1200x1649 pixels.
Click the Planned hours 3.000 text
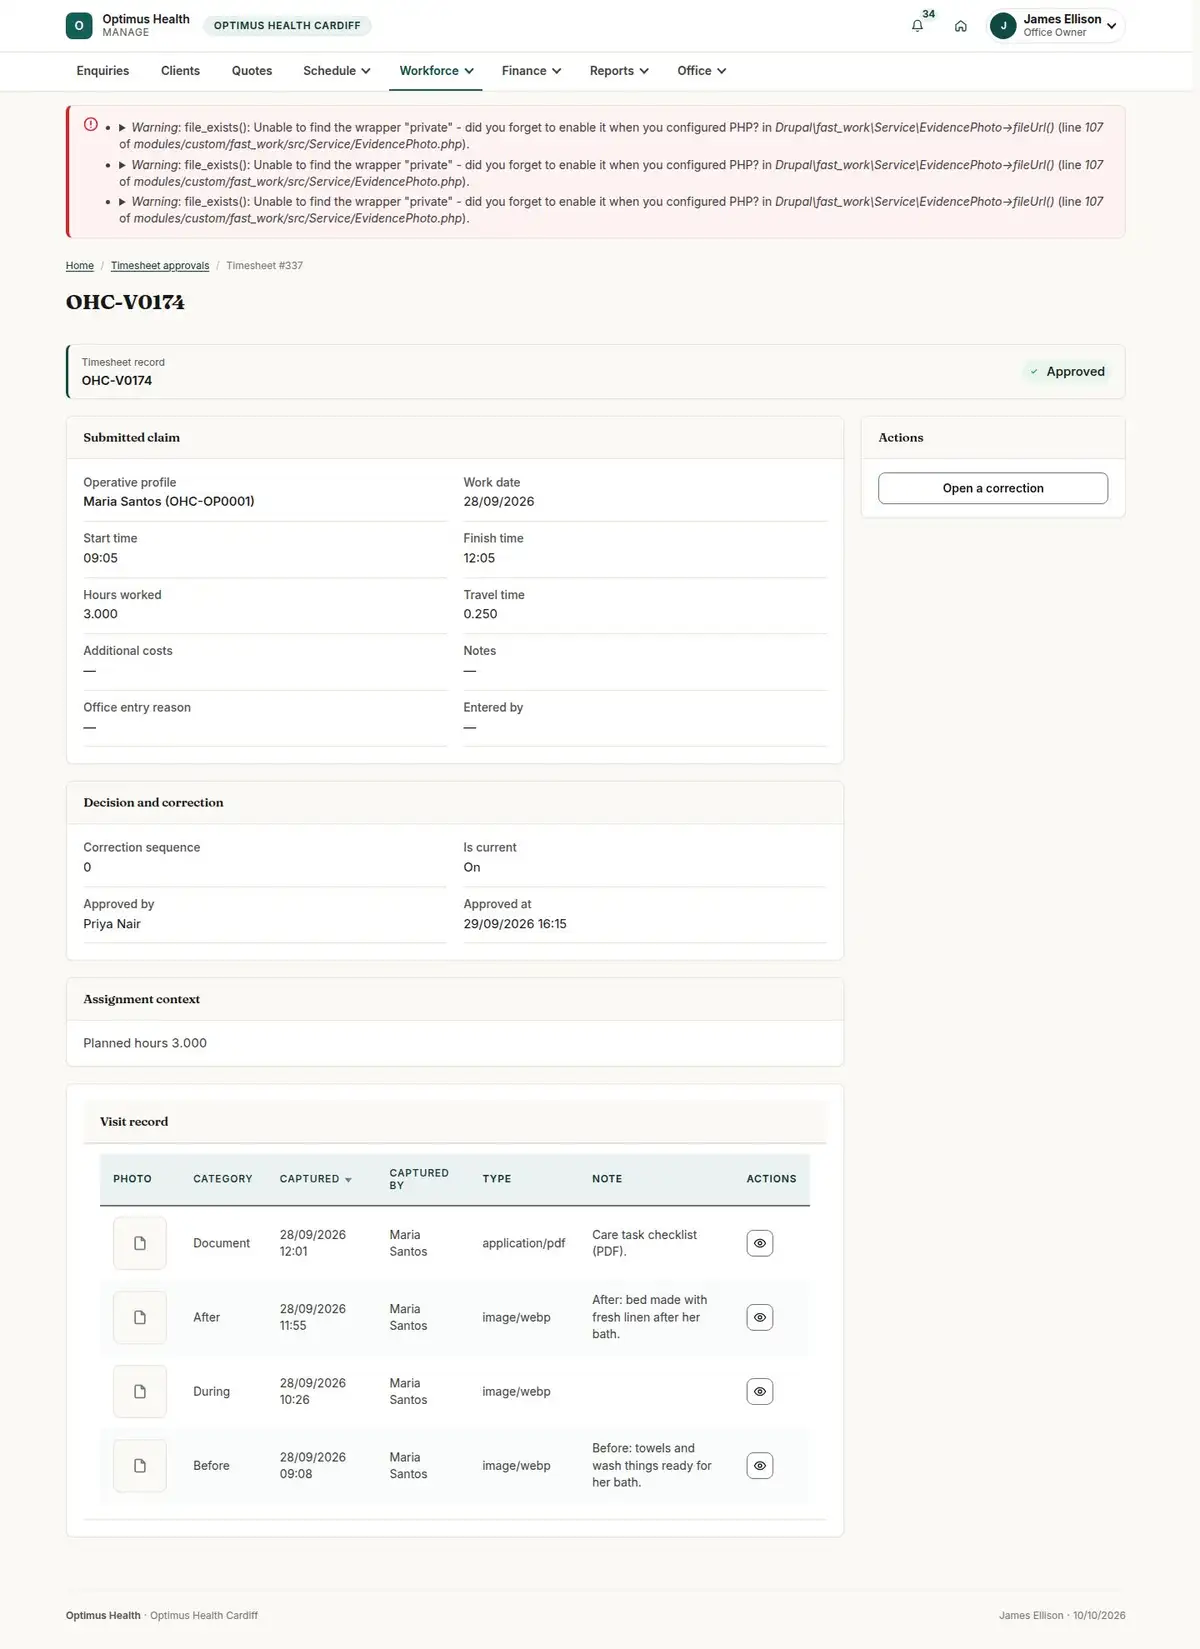[x=145, y=1043]
